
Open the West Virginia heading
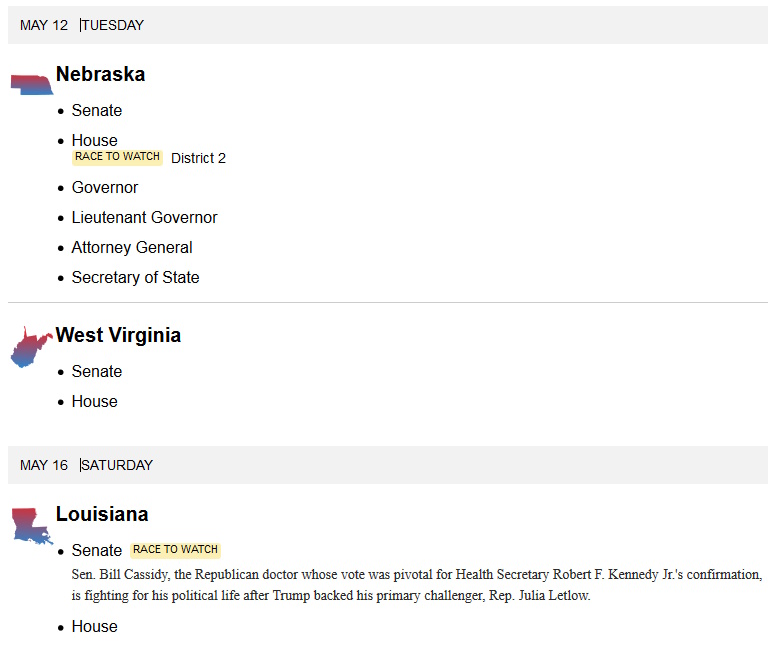(118, 335)
